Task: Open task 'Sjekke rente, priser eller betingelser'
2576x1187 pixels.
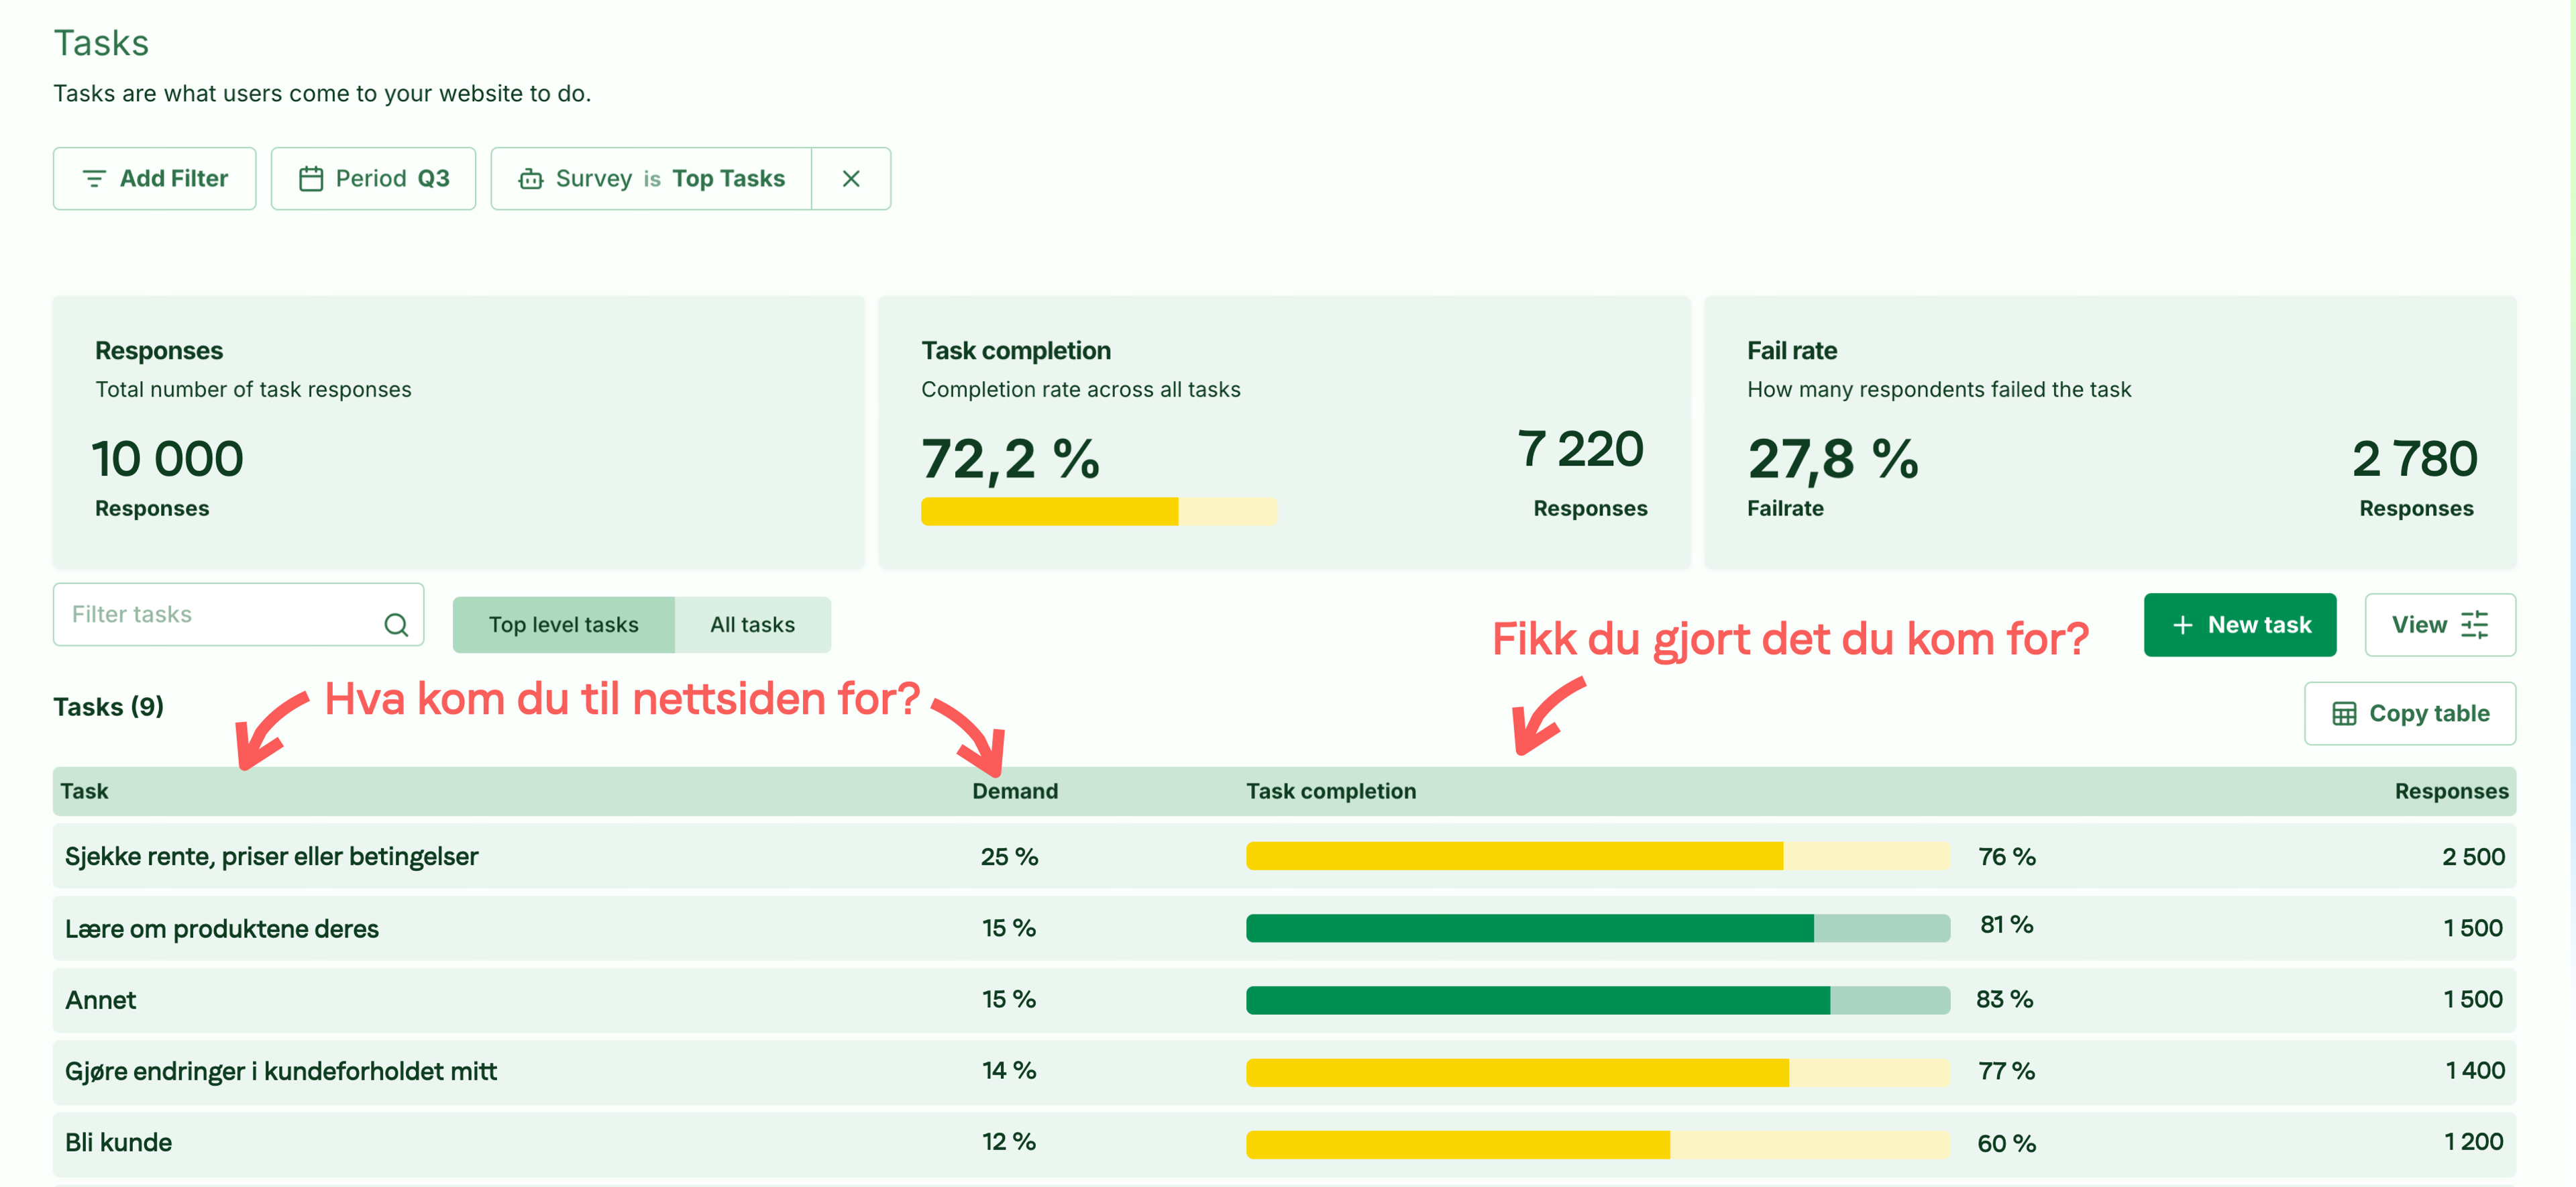Action: 271,857
